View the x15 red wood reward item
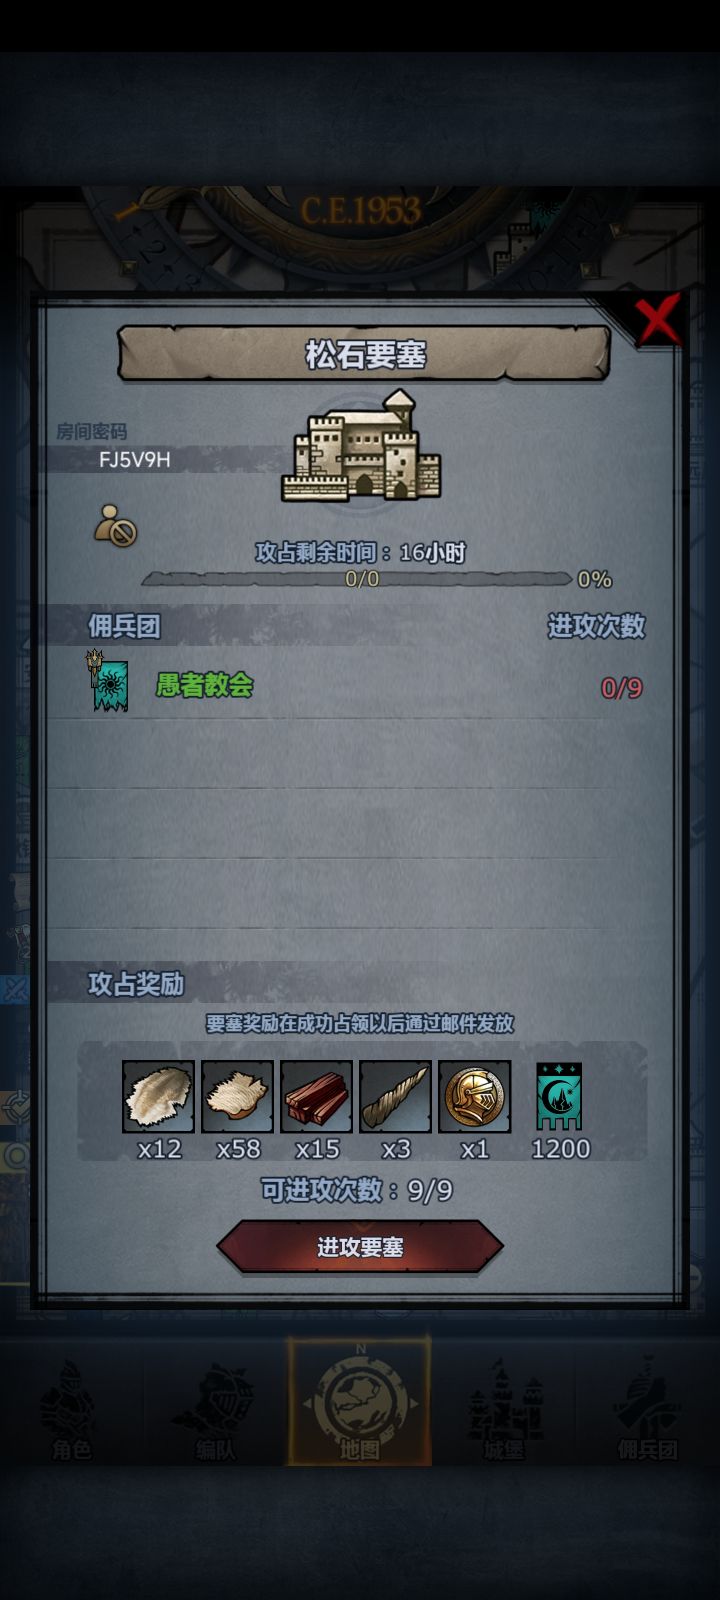The image size is (720, 1600). click(x=316, y=1097)
